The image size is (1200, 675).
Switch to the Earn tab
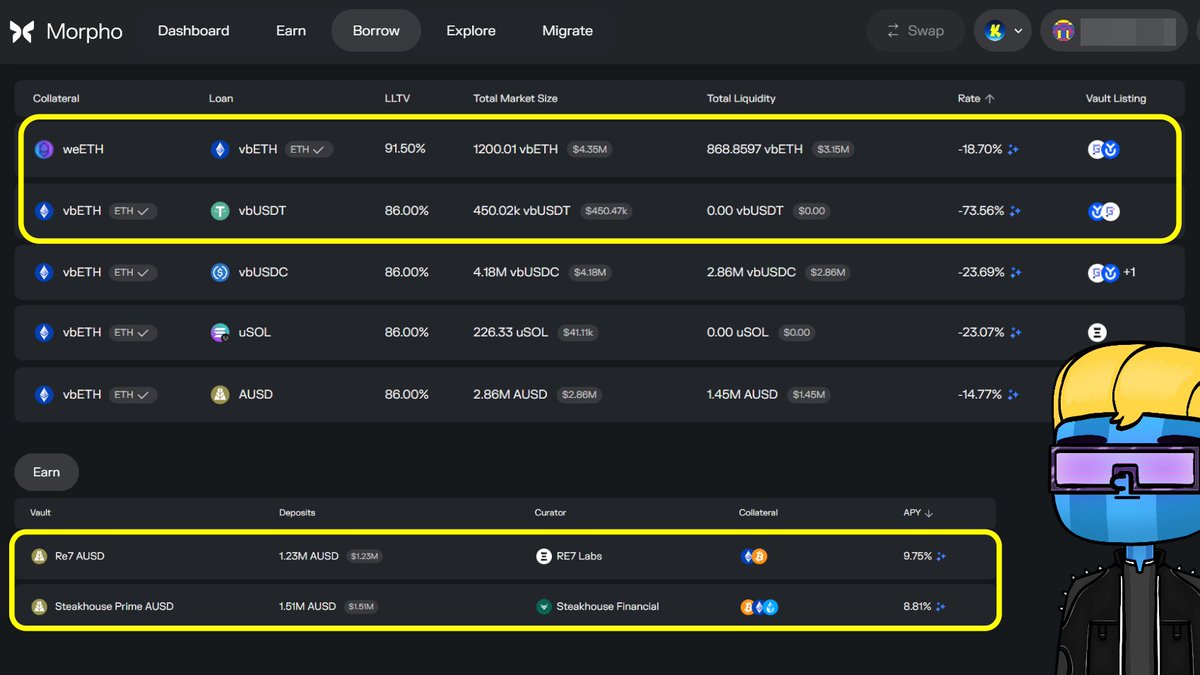pos(291,31)
